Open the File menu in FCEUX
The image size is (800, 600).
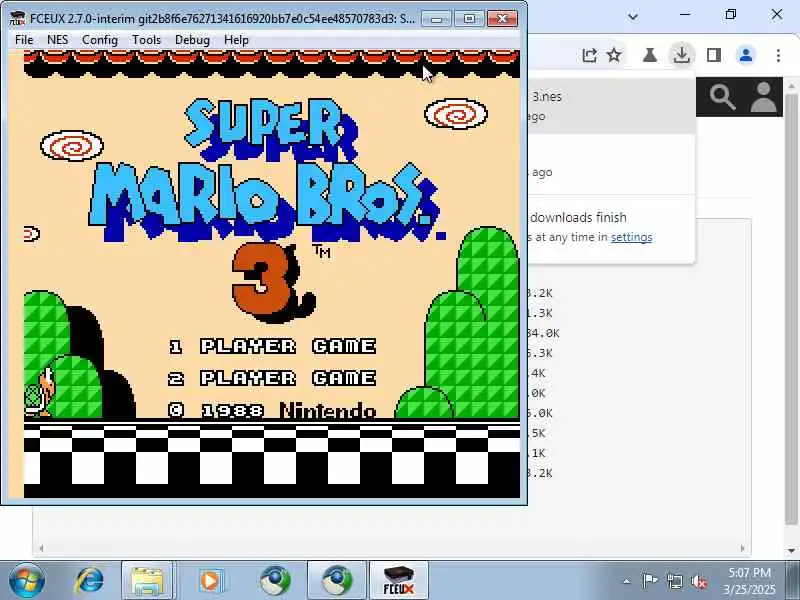24,40
